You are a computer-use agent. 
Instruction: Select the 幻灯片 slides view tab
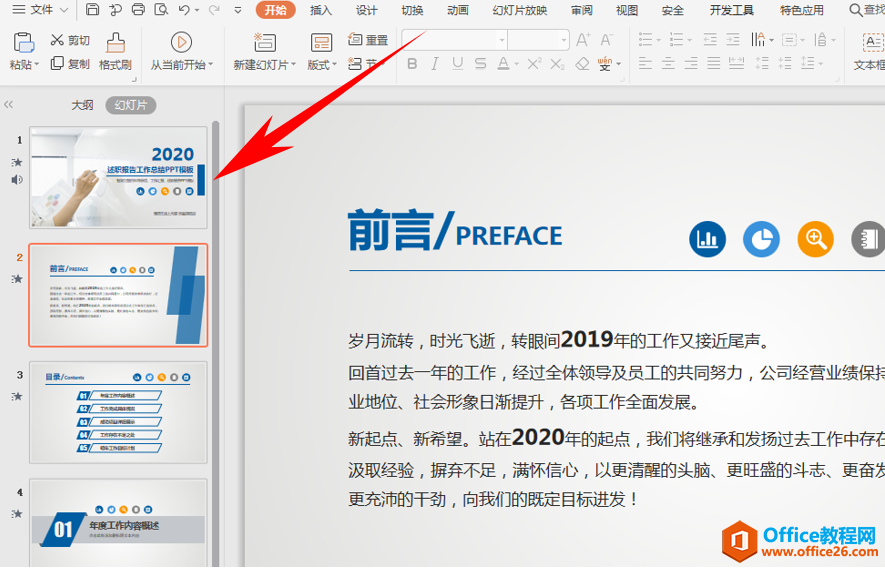[131, 105]
